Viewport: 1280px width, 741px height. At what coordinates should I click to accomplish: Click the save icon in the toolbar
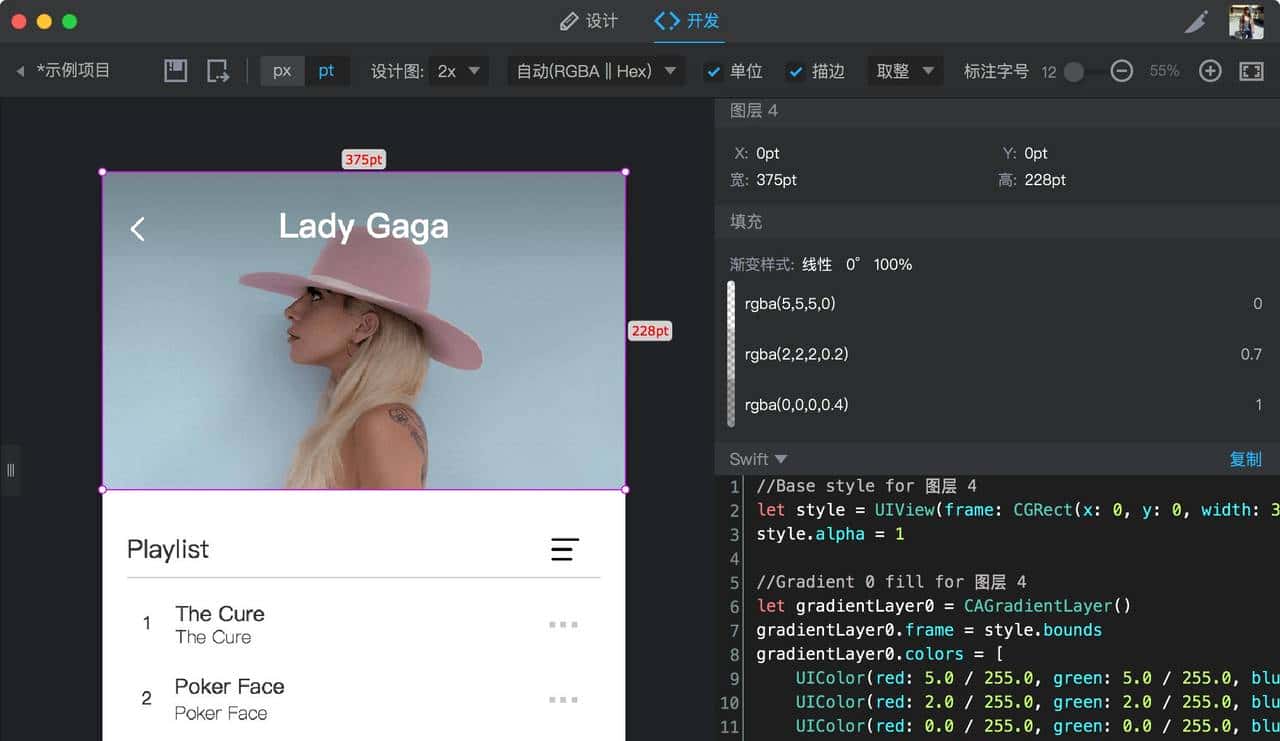tap(176, 71)
